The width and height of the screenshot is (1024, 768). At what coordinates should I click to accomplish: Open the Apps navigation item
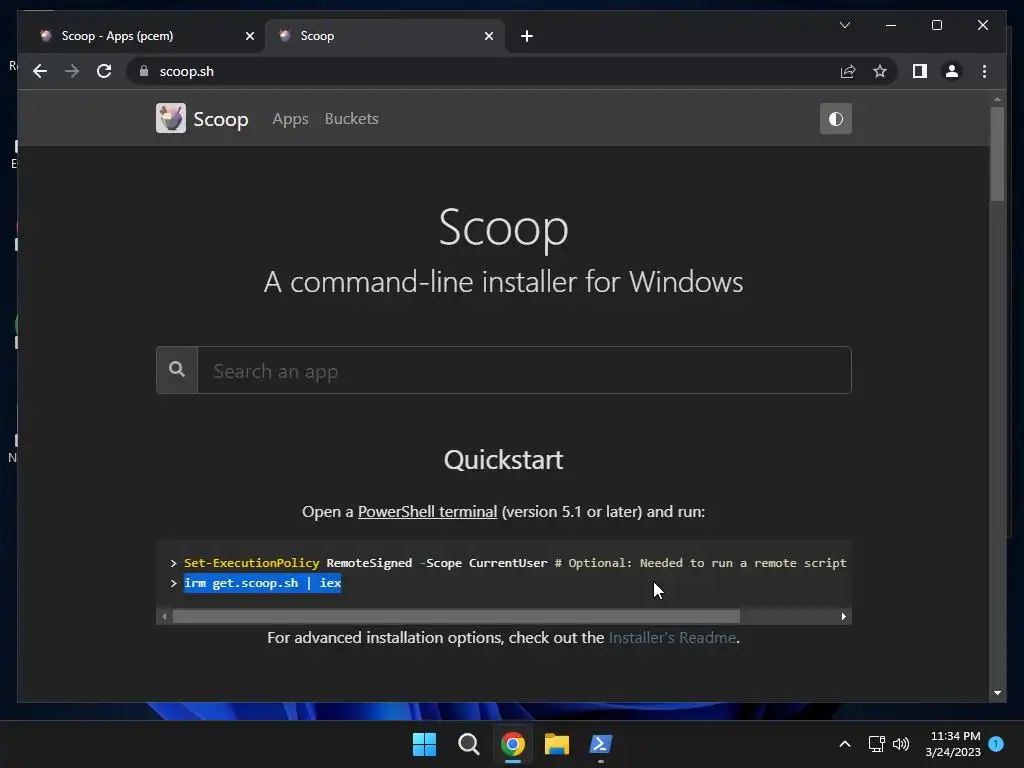290,119
